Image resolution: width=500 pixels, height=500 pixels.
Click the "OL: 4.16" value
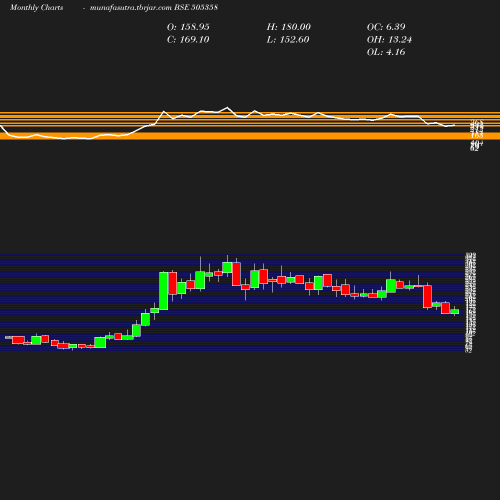coord(386,52)
